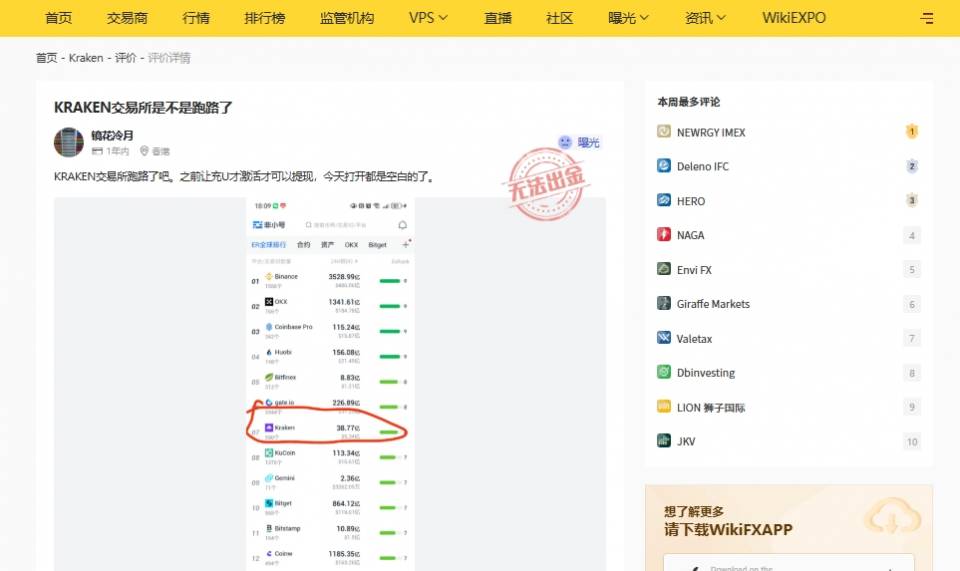
Task: Open the Envi FX broker link
Action: pos(694,269)
